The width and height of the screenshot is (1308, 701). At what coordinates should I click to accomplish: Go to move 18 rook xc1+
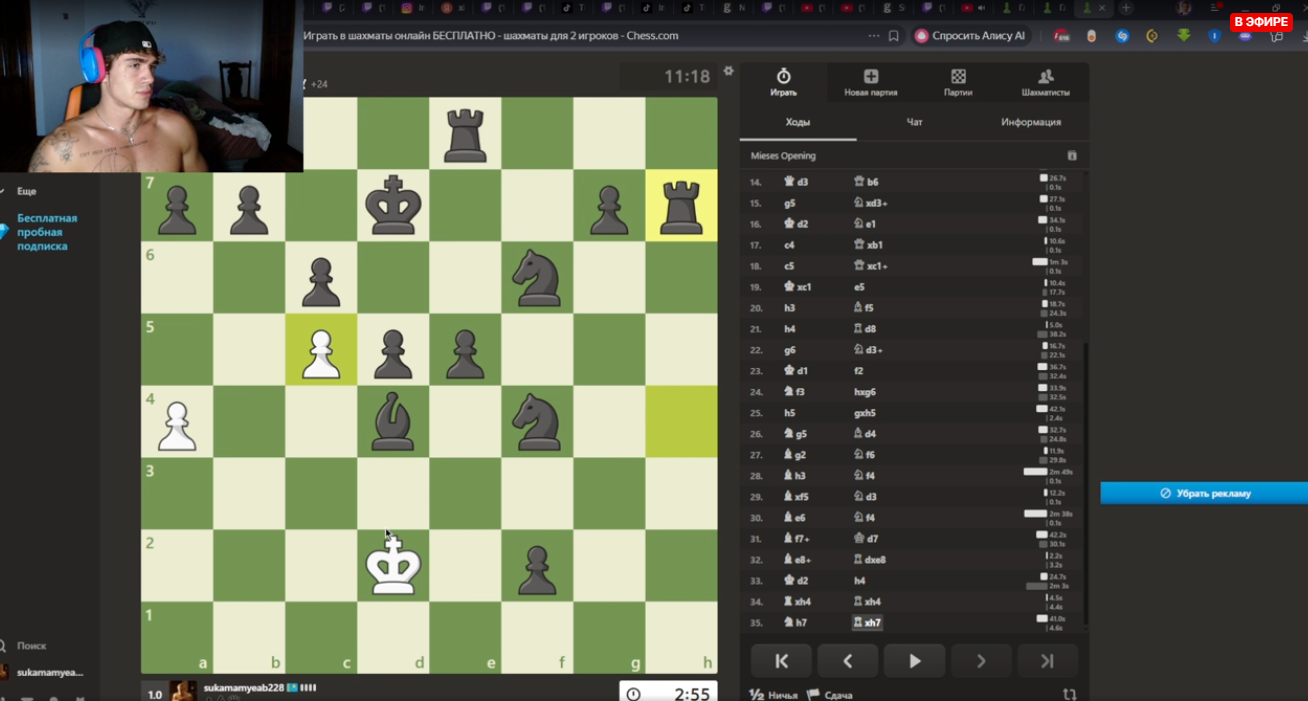click(870, 265)
